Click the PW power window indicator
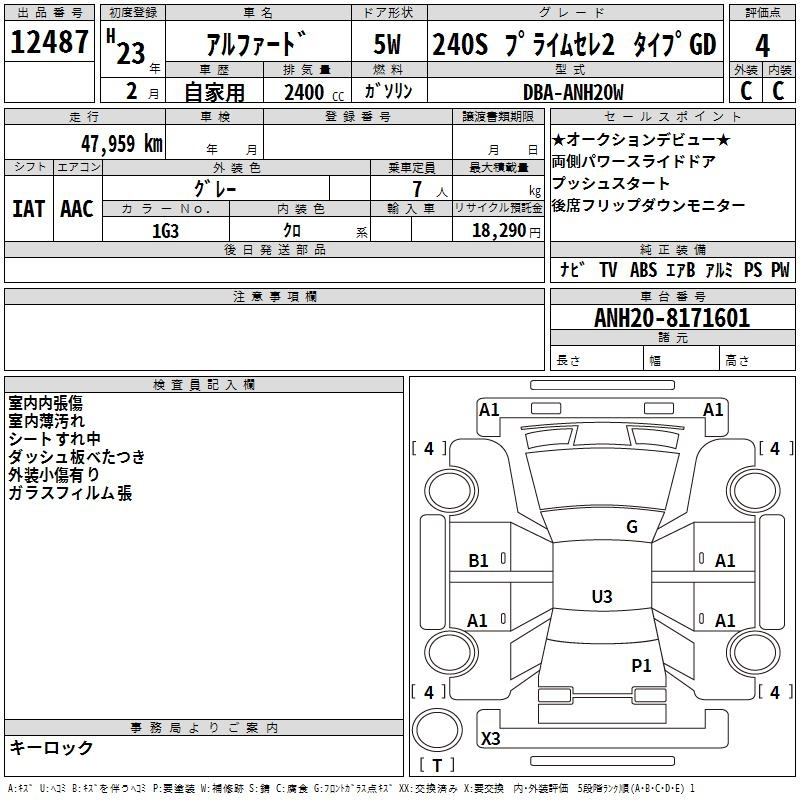 pos(780,270)
